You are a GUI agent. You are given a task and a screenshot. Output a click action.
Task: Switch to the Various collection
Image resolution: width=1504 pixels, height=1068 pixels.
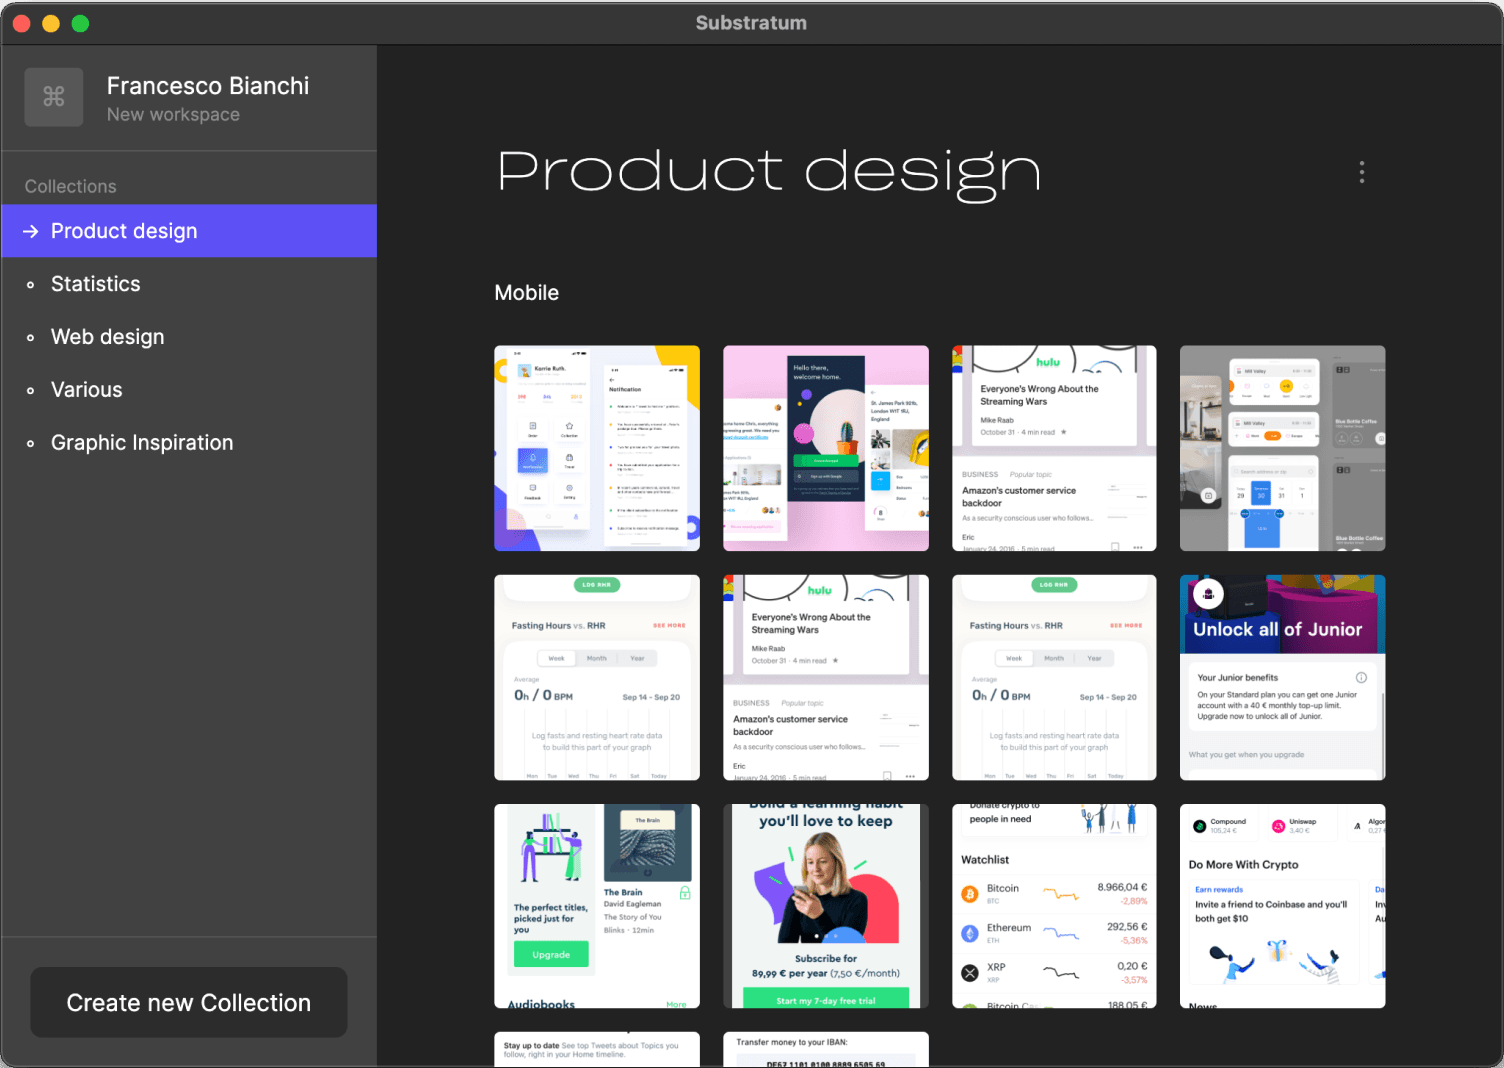(x=87, y=390)
